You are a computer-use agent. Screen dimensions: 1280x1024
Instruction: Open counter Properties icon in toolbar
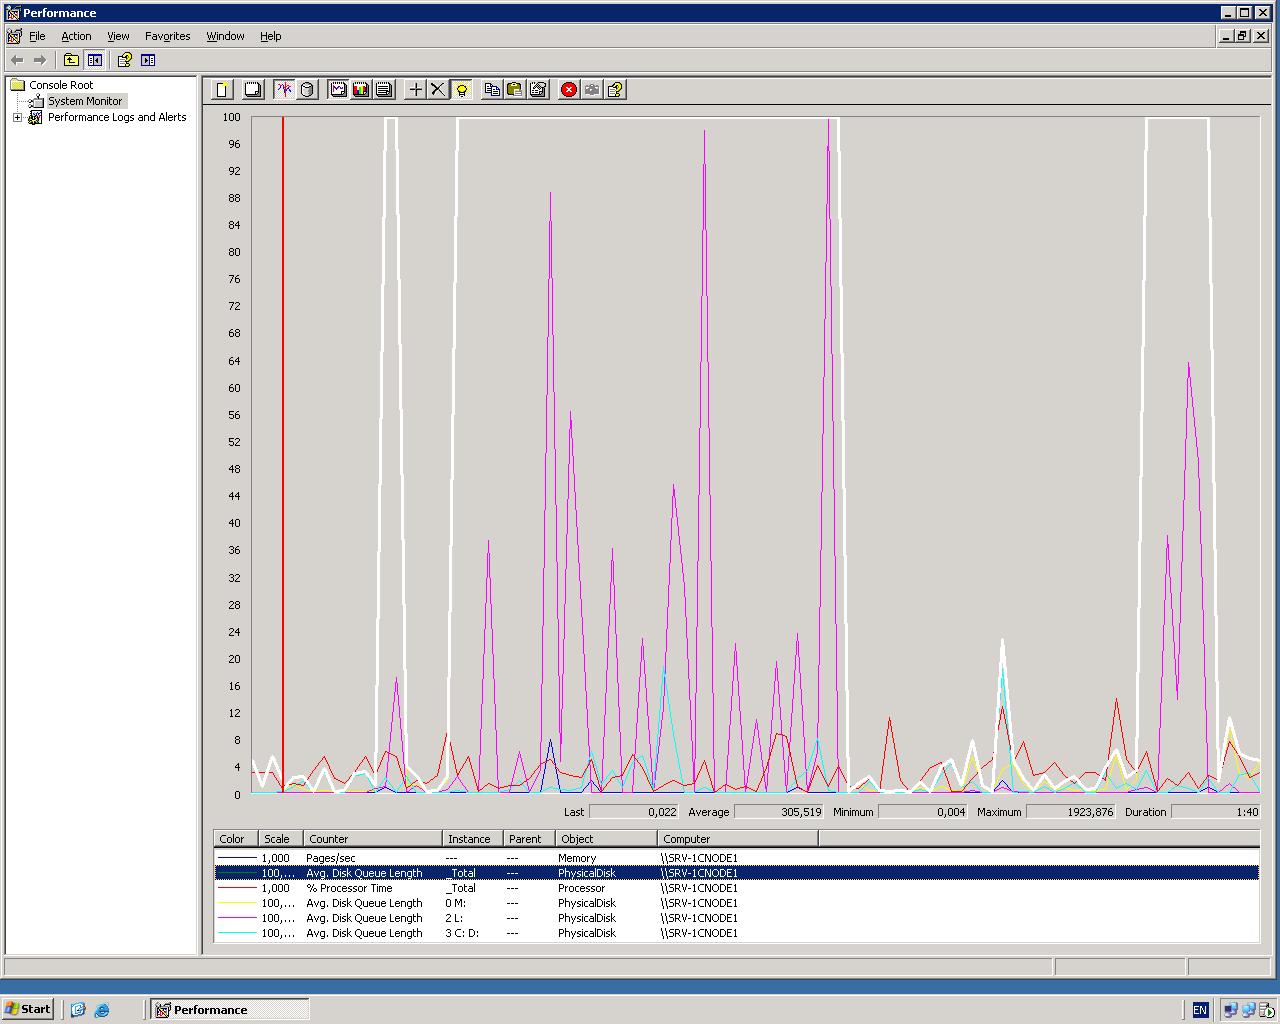pyautogui.click(x=538, y=90)
